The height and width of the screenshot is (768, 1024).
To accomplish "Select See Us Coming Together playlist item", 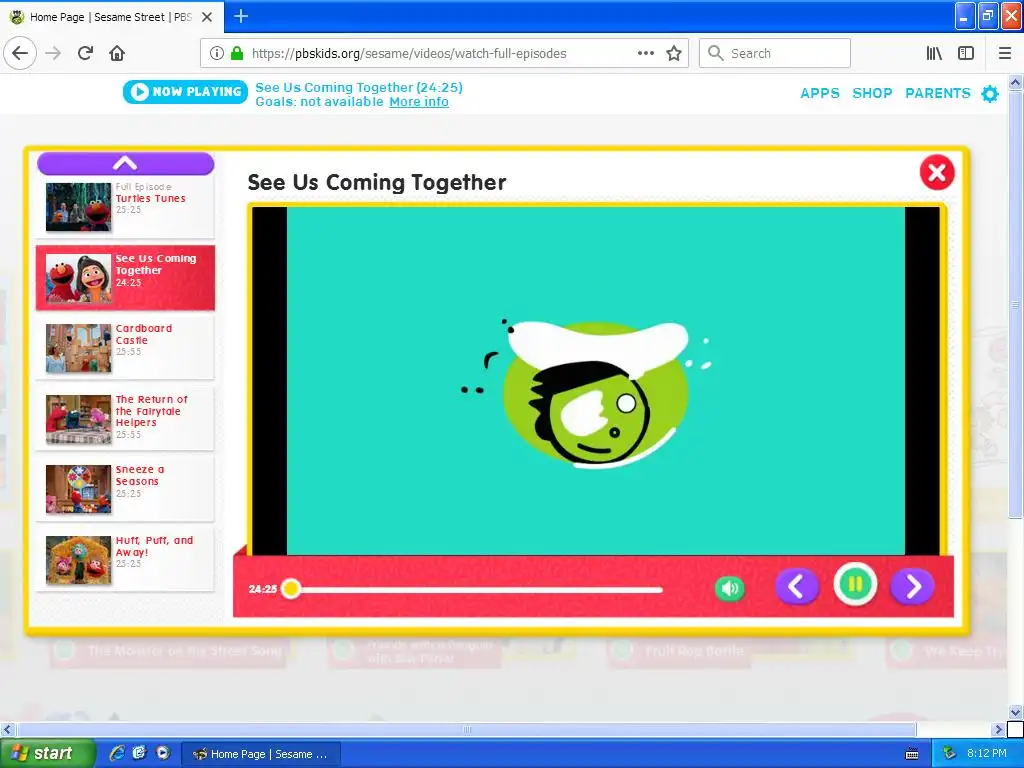I will [x=125, y=278].
